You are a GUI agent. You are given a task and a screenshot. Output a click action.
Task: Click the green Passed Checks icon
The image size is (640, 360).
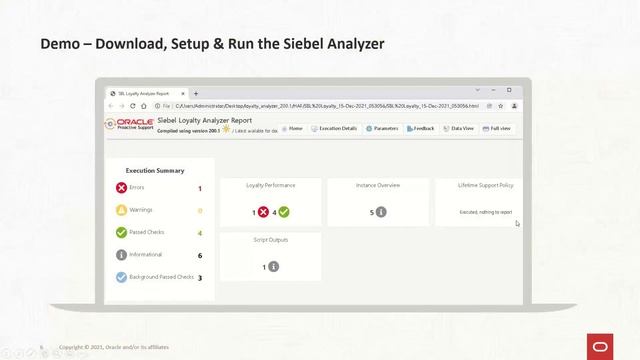121,232
